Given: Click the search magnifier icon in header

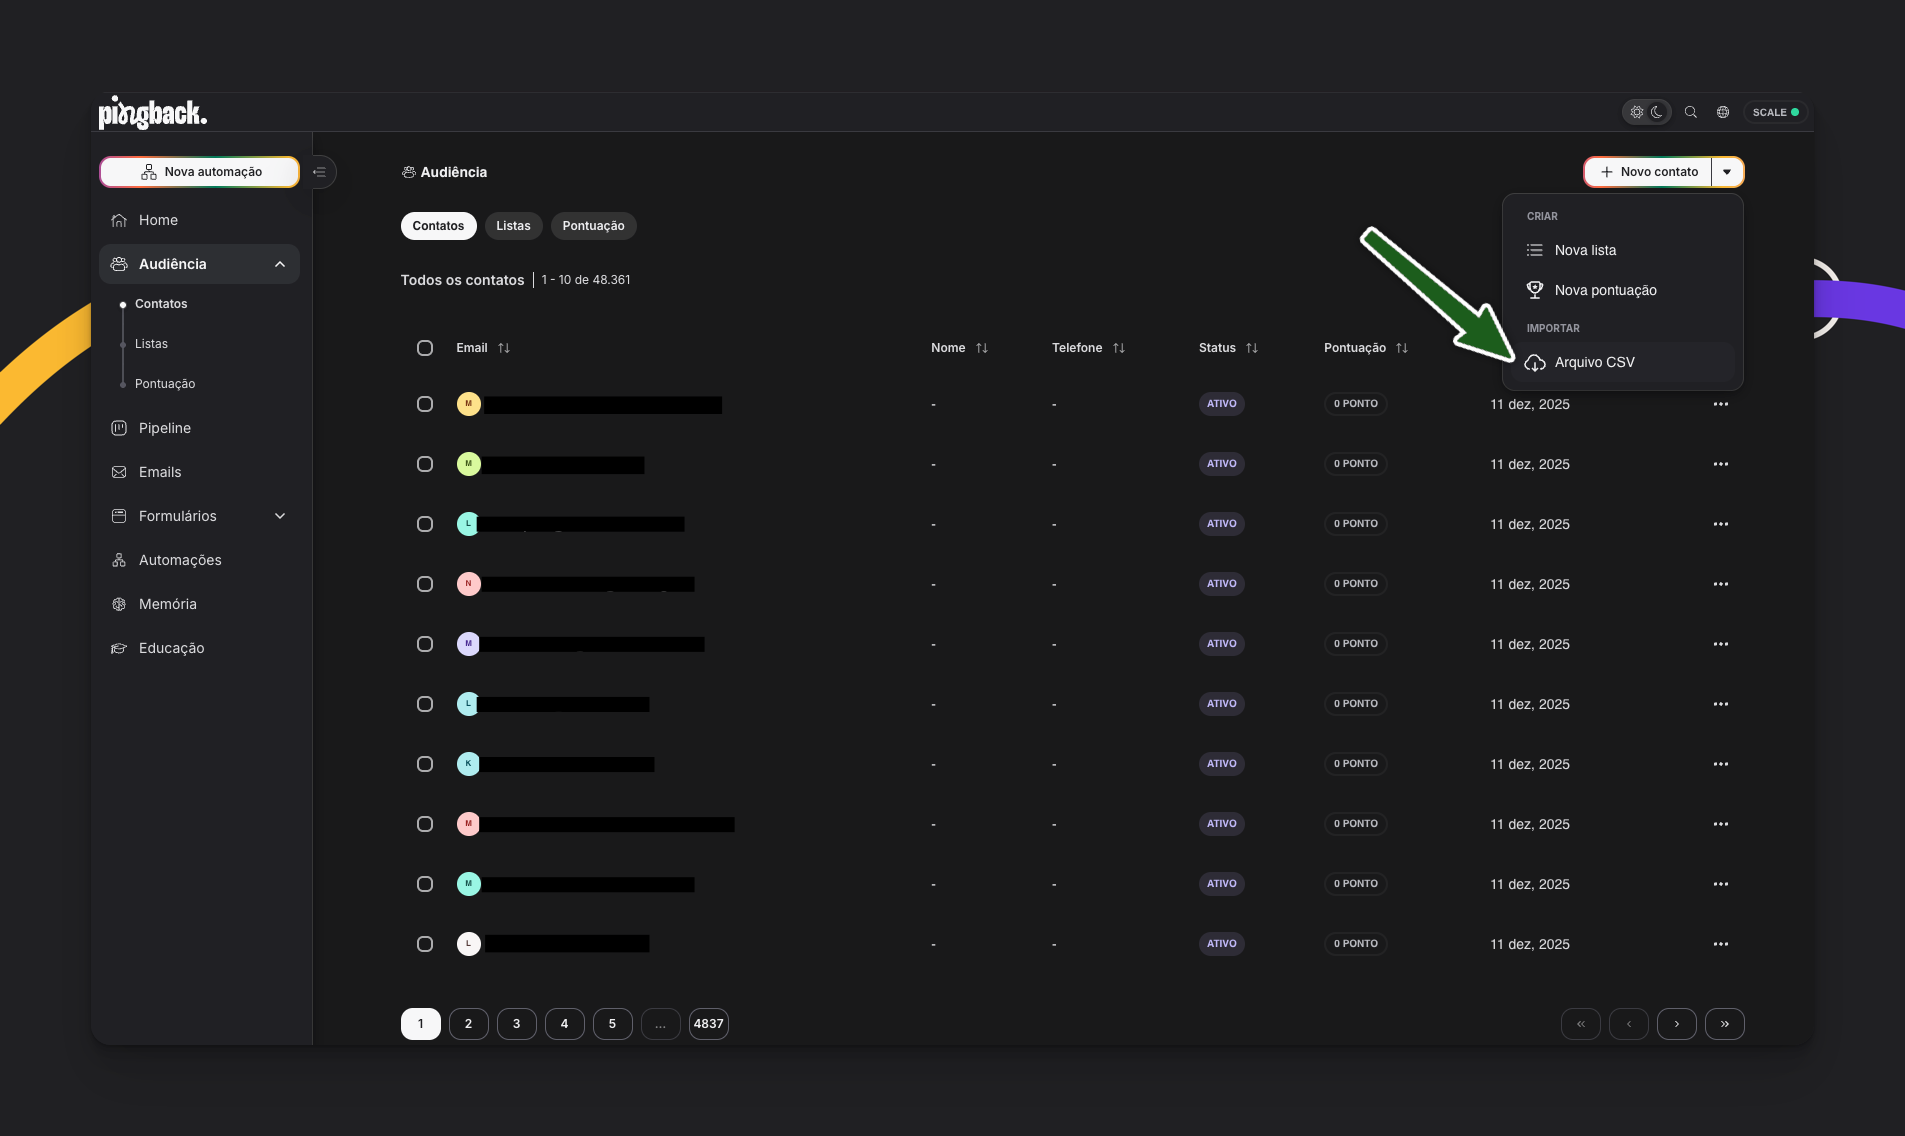Looking at the screenshot, I should pyautogui.click(x=1690, y=112).
